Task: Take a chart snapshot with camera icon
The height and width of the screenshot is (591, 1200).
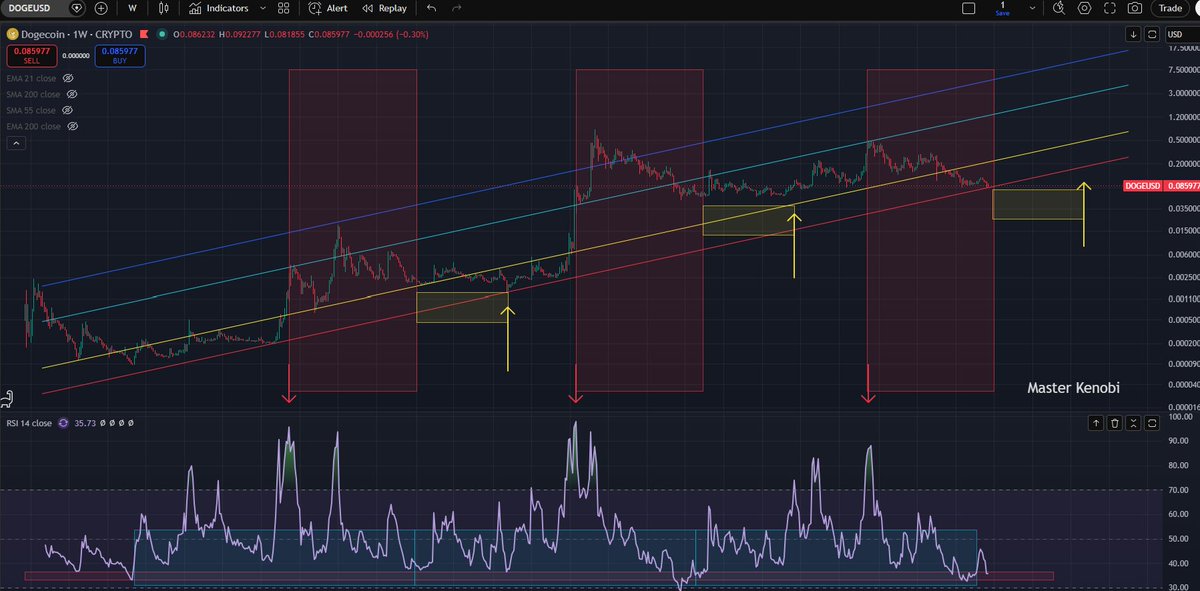Action: [x=1135, y=8]
